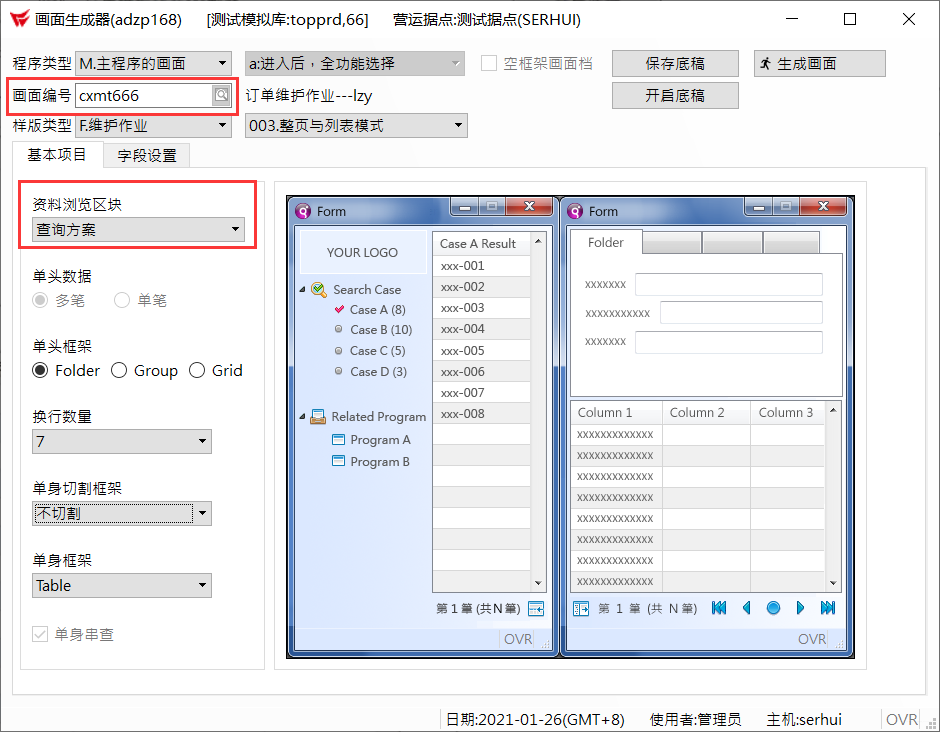The height and width of the screenshot is (732, 940).
Task: Click the xxx-001 row in results list
Action: [x=482, y=266]
